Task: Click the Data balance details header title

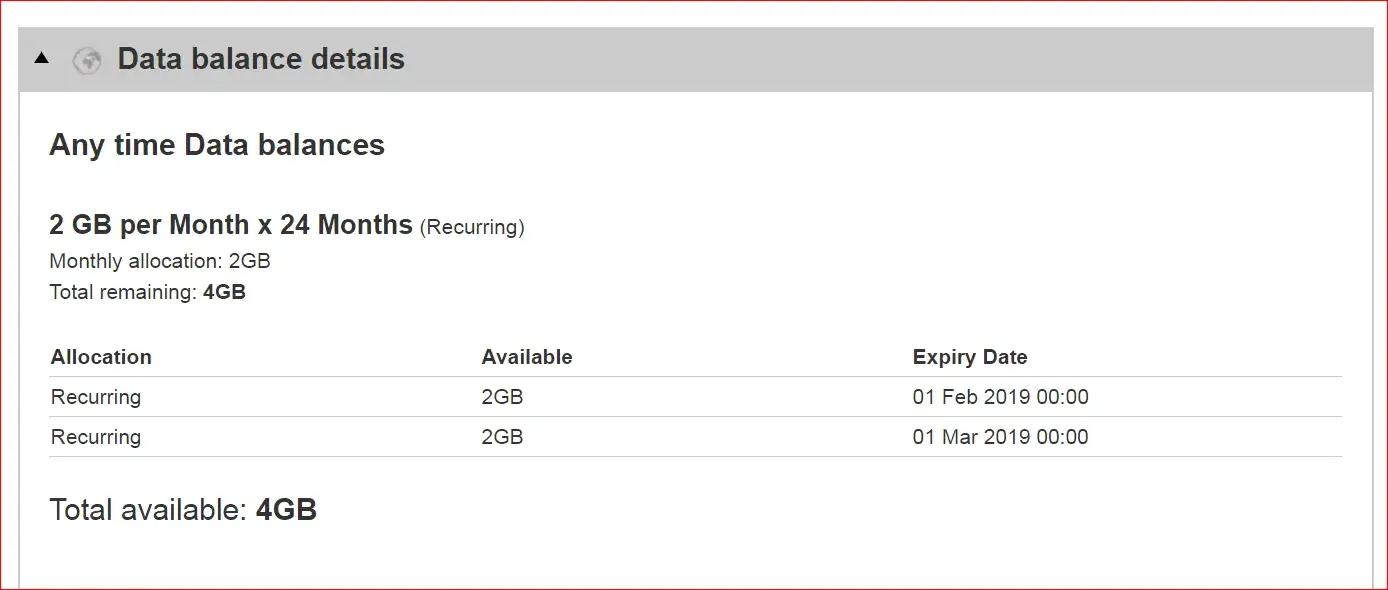Action: point(261,59)
